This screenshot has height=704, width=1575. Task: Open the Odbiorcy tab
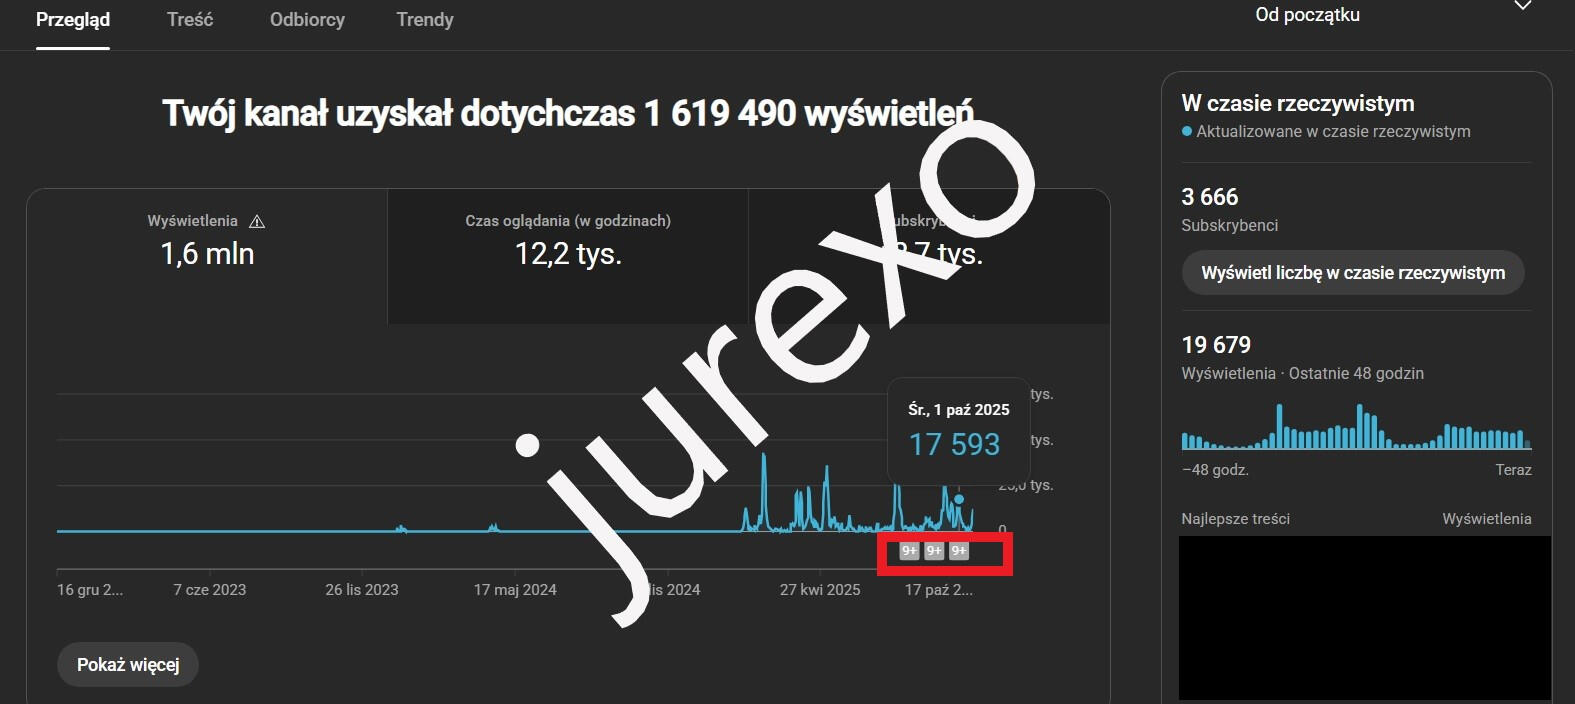point(307,20)
